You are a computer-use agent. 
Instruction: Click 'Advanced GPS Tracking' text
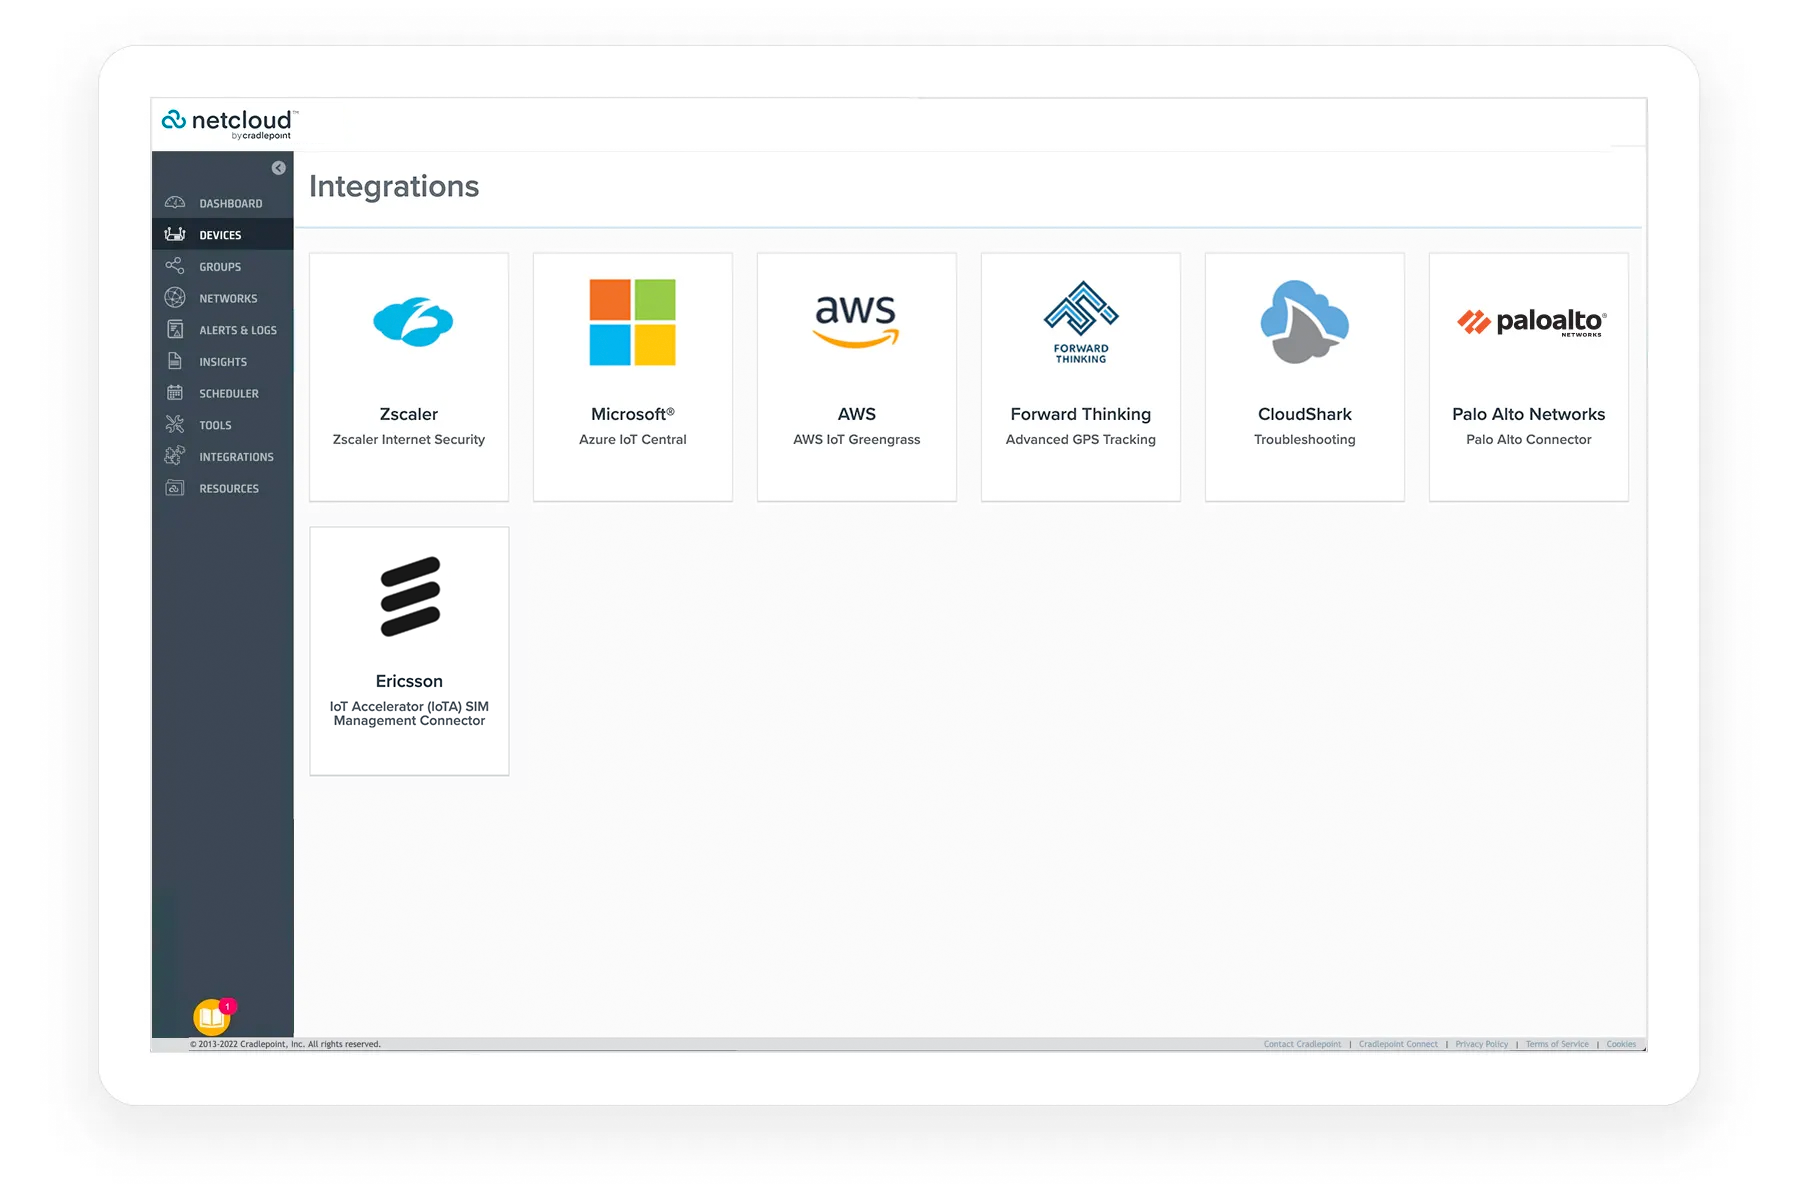point(1081,439)
